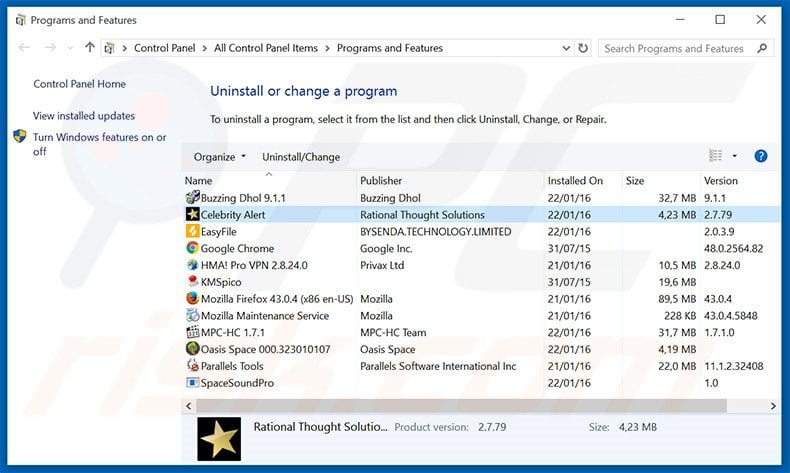
Task: Select the SpaceSoundPro entry
Action: pos(237,383)
